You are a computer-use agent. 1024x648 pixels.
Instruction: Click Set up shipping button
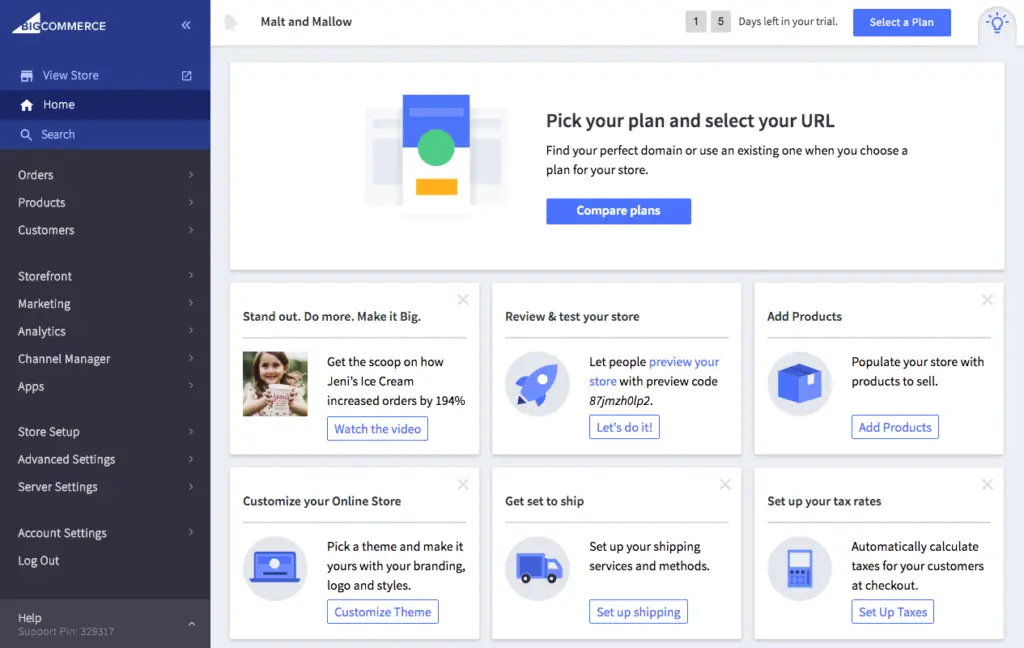point(638,612)
